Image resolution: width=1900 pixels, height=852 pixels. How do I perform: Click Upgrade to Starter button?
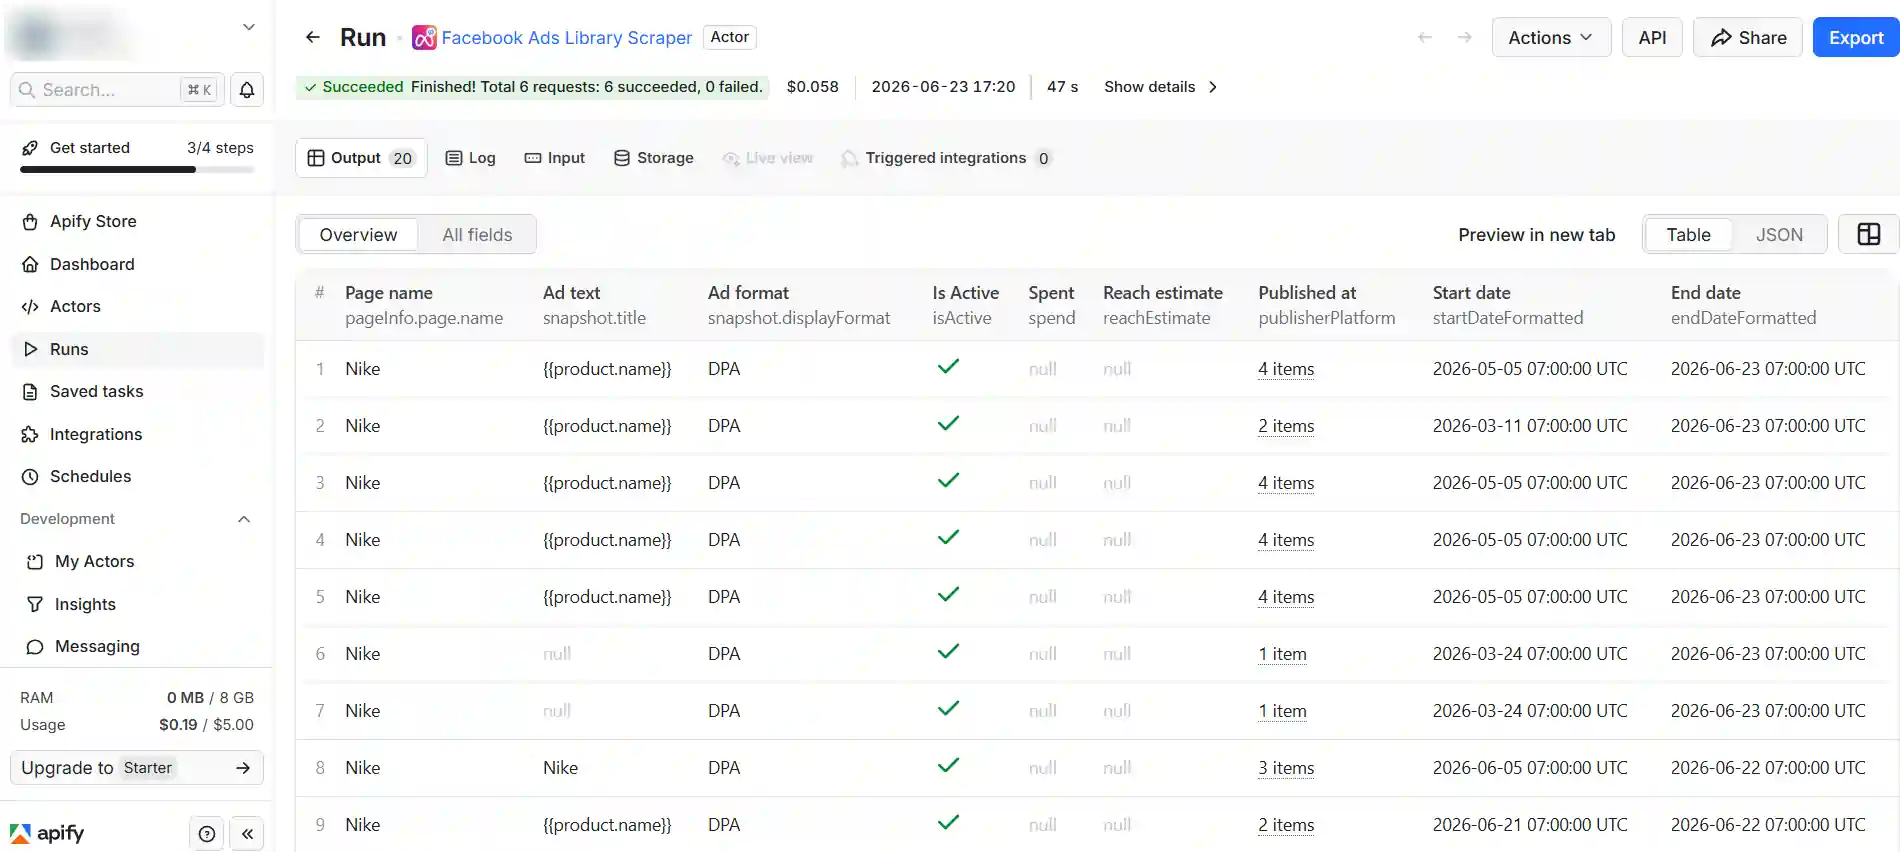[x=137, y=768]
